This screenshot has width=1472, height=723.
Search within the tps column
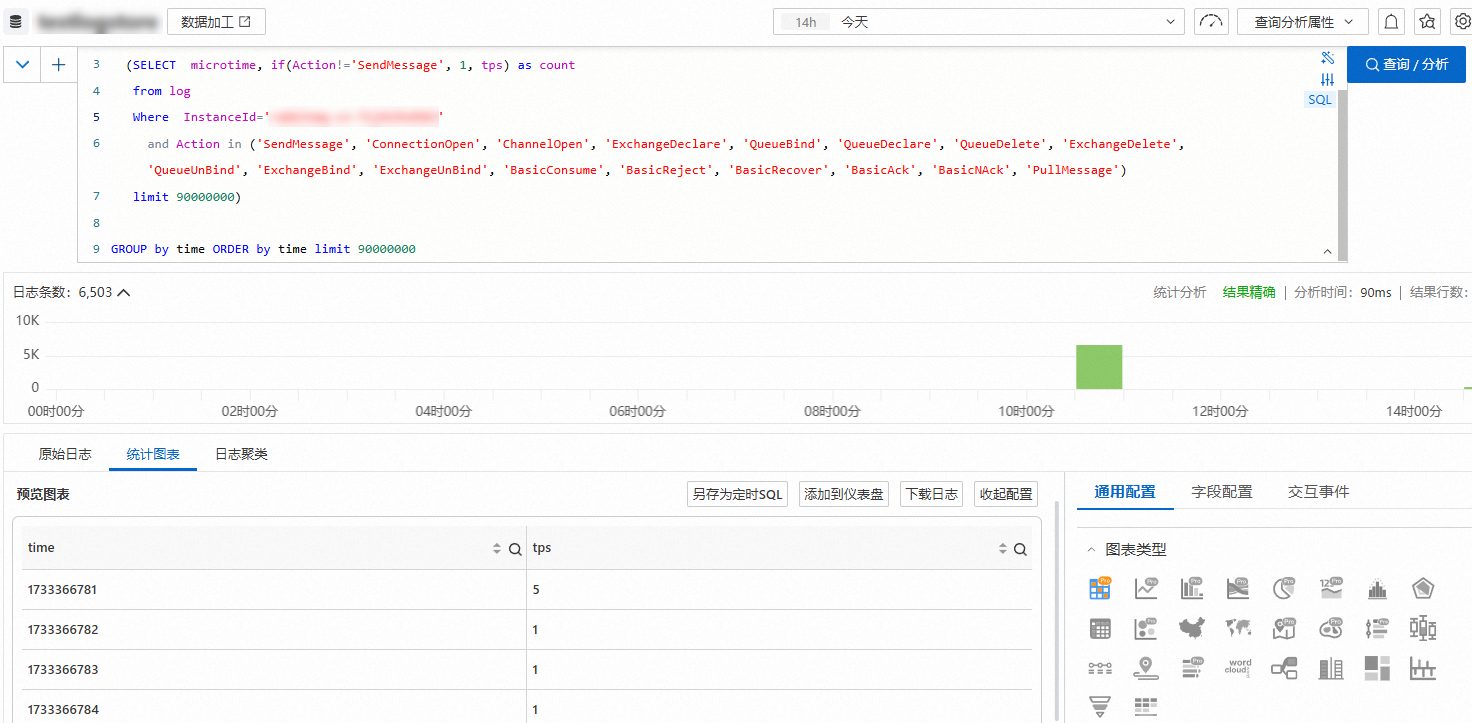coord(1020,549)
